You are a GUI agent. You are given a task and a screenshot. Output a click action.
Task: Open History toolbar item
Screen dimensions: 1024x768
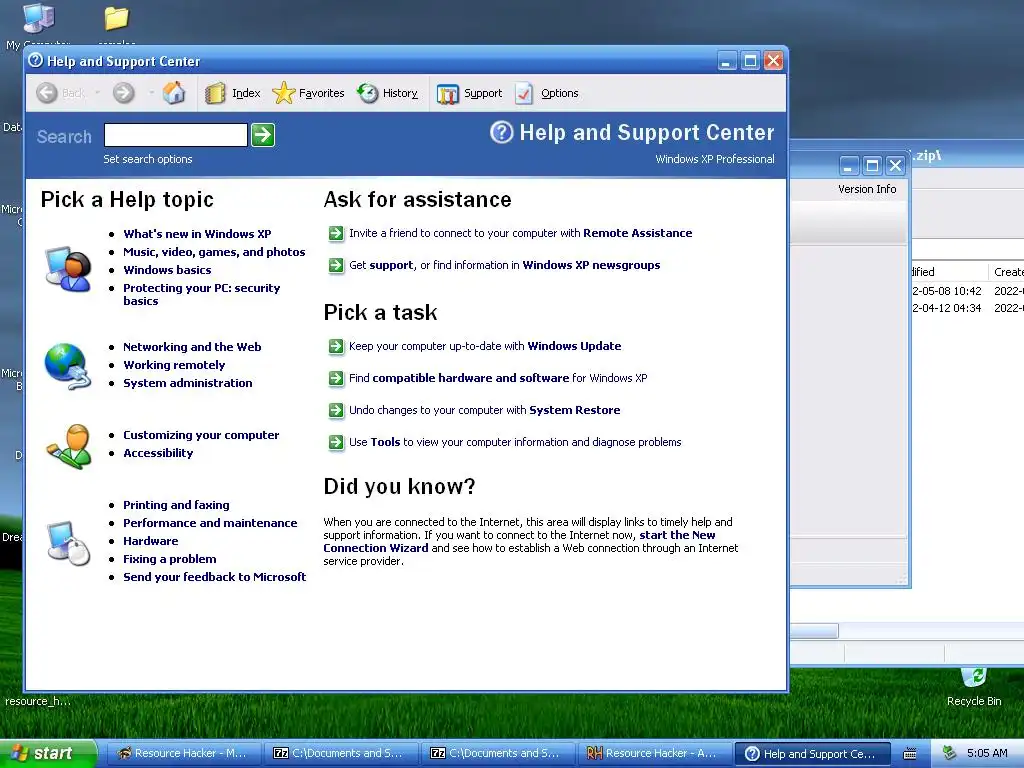pos(387,93)
